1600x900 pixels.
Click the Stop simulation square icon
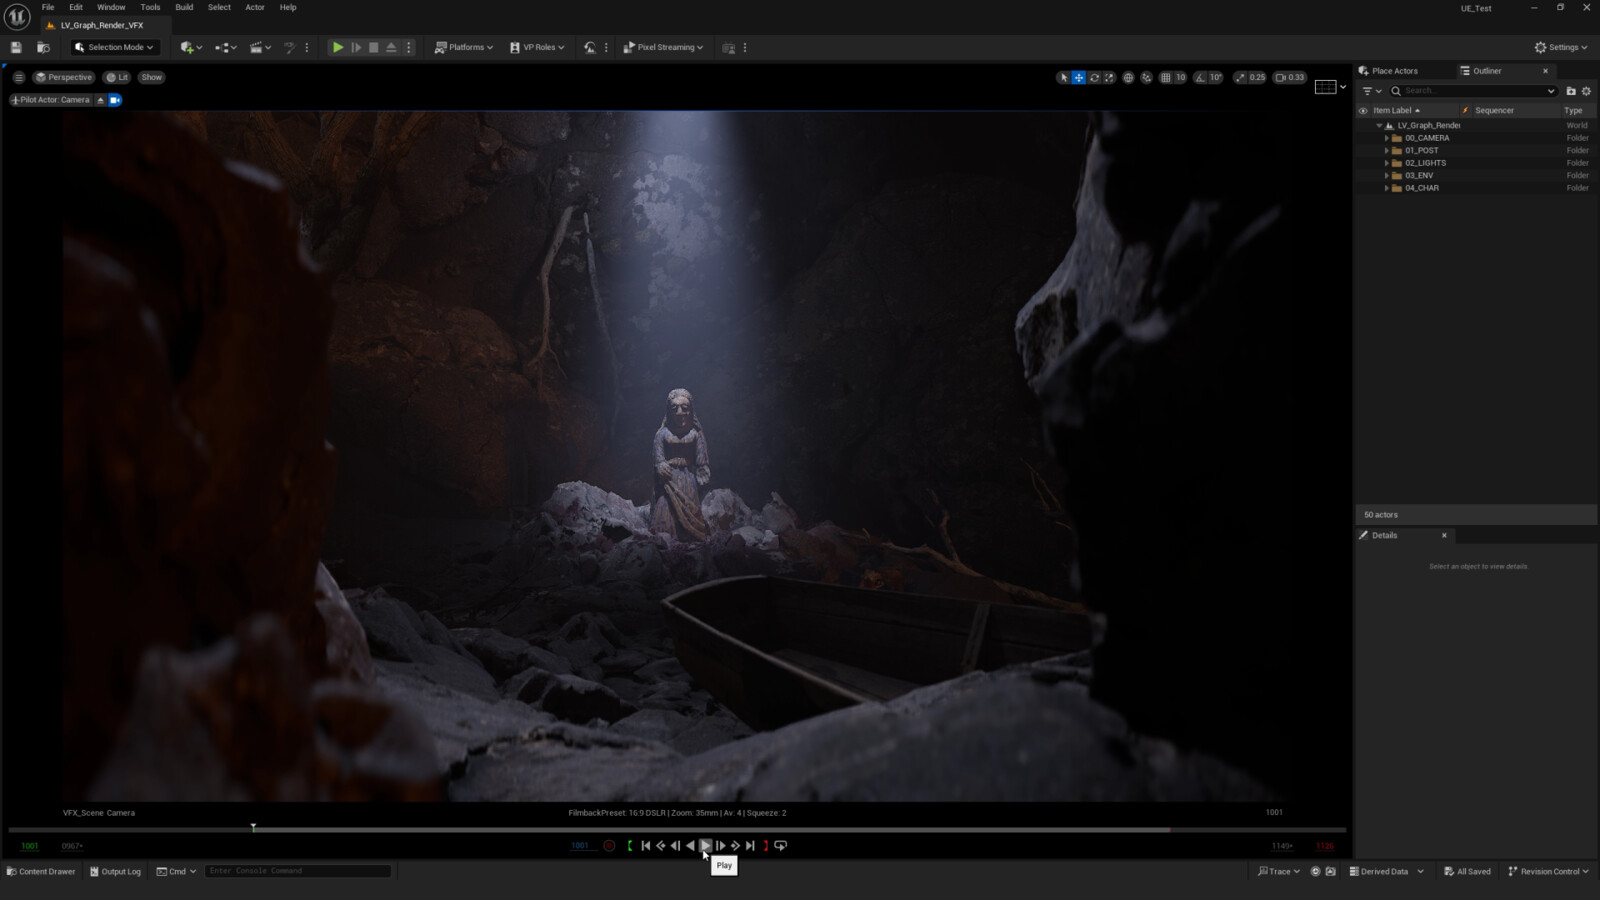point(373,47)
